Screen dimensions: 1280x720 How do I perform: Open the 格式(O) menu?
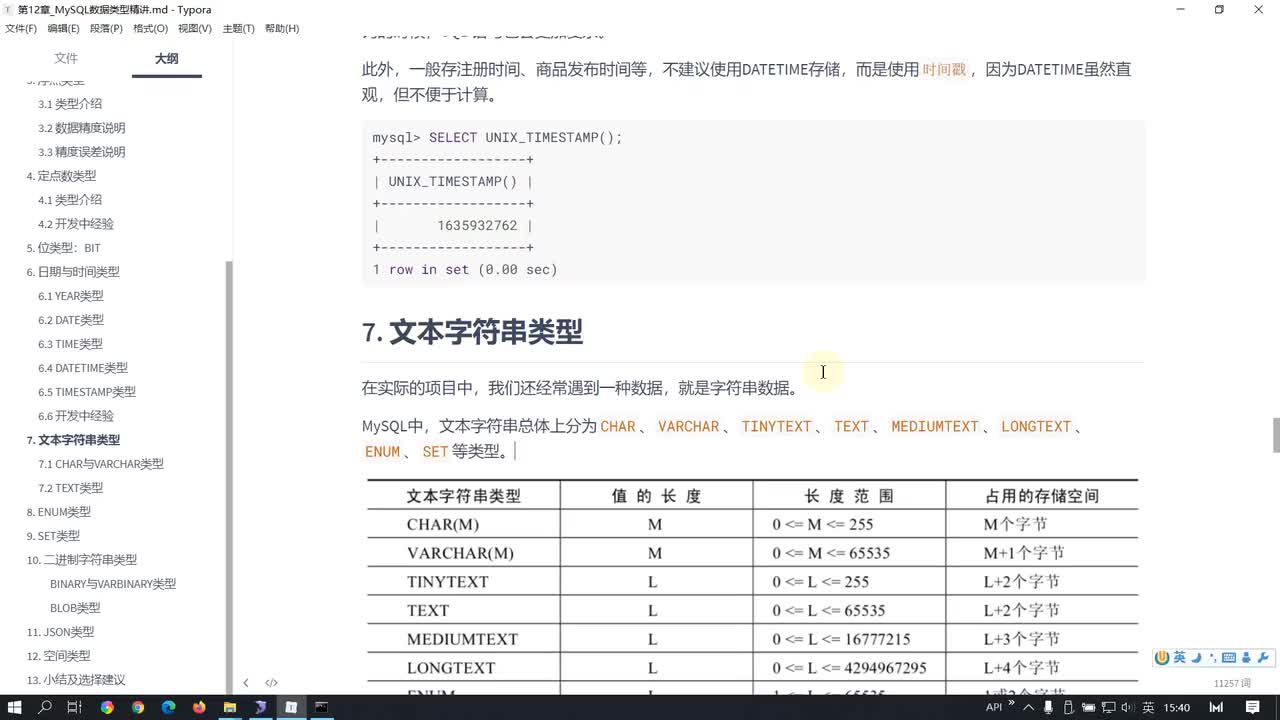click(x=150, y=28)
